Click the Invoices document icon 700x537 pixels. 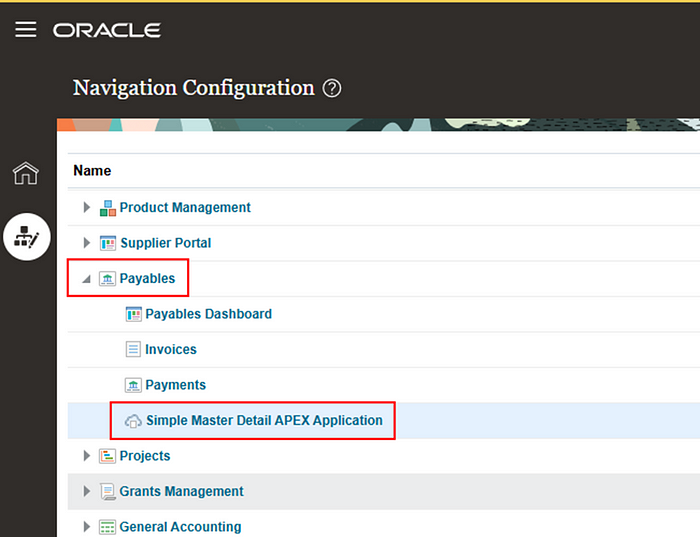pos(133,350)
